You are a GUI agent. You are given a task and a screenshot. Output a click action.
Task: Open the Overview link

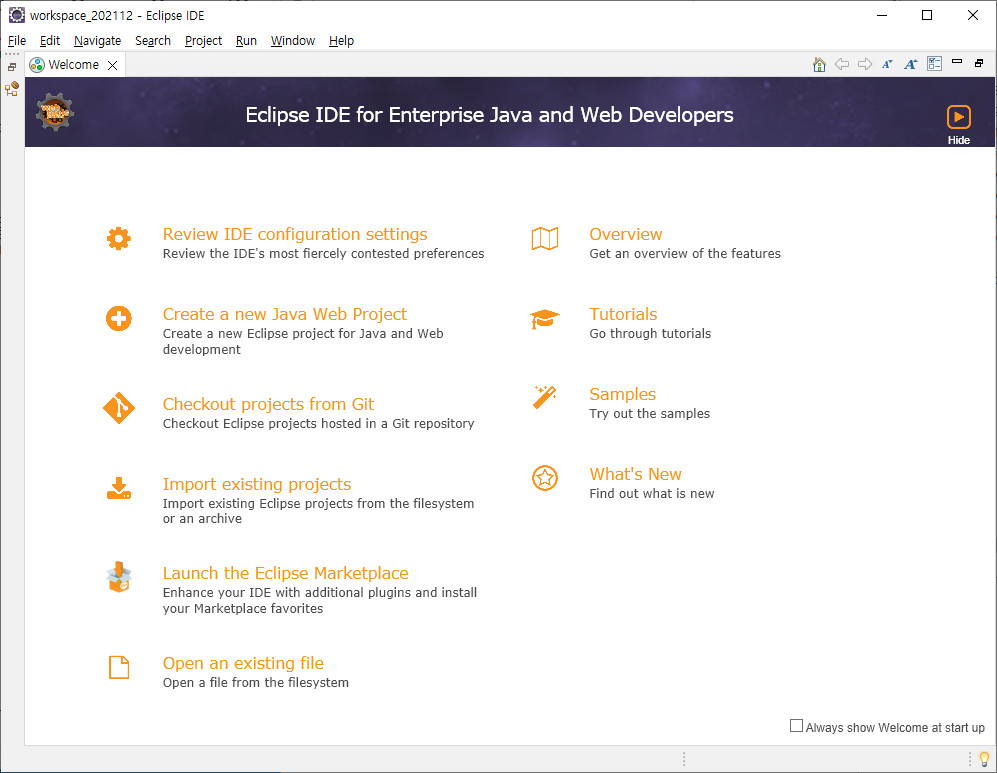click(x=626, y=234)
